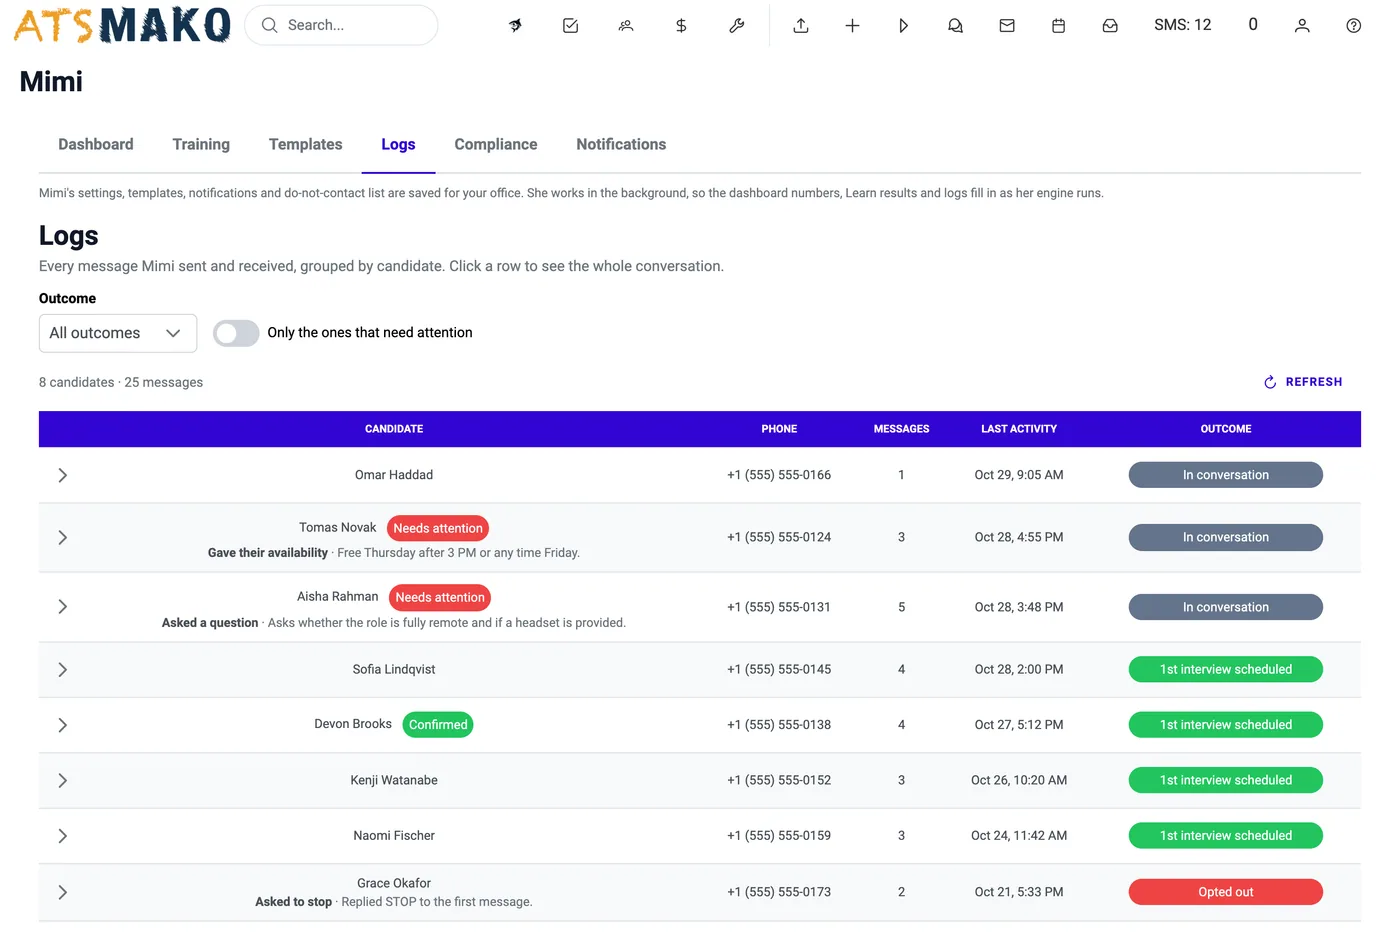Click Grace Okafor's Opted out badge
This screenshot has height=935, width=1400.
[1226, 892]
